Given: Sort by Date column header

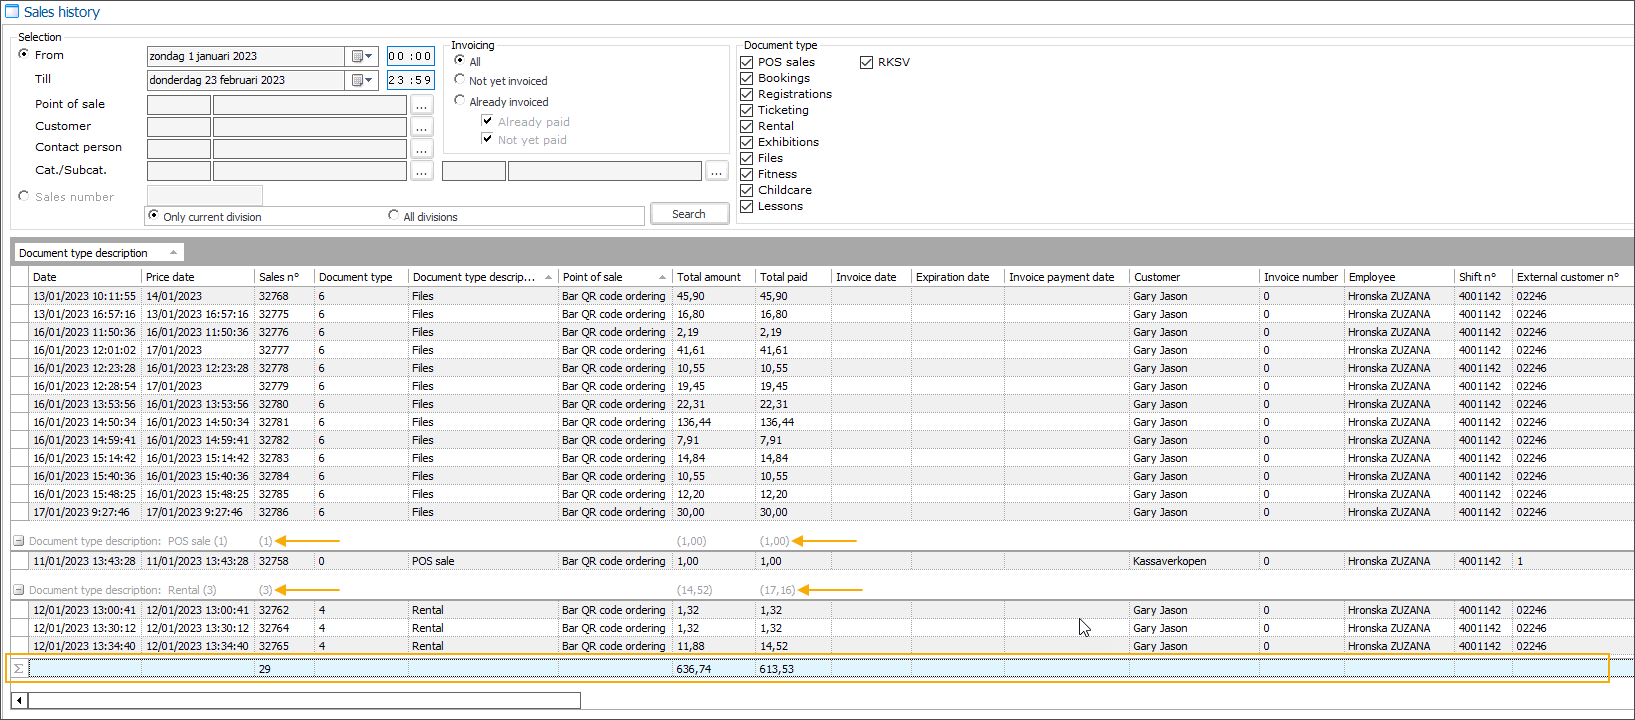Looking at the screenshot, I should (x=85, y=277).
